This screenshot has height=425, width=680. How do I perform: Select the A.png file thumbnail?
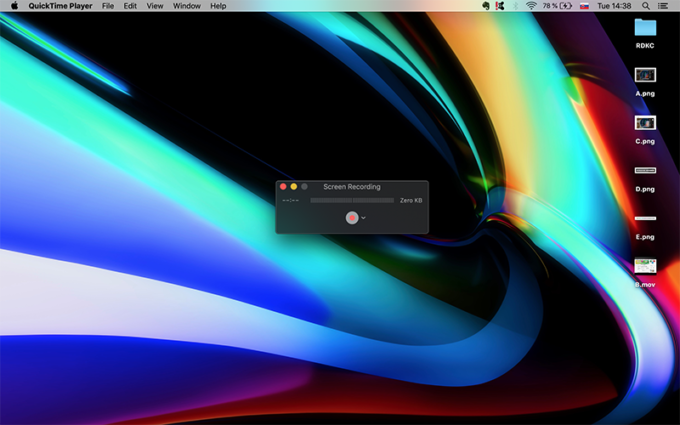coord(645,75)
